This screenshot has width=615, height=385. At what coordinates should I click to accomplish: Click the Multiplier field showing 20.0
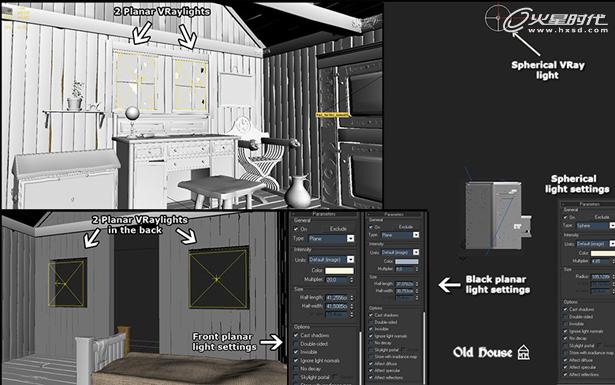pos(337,280)
